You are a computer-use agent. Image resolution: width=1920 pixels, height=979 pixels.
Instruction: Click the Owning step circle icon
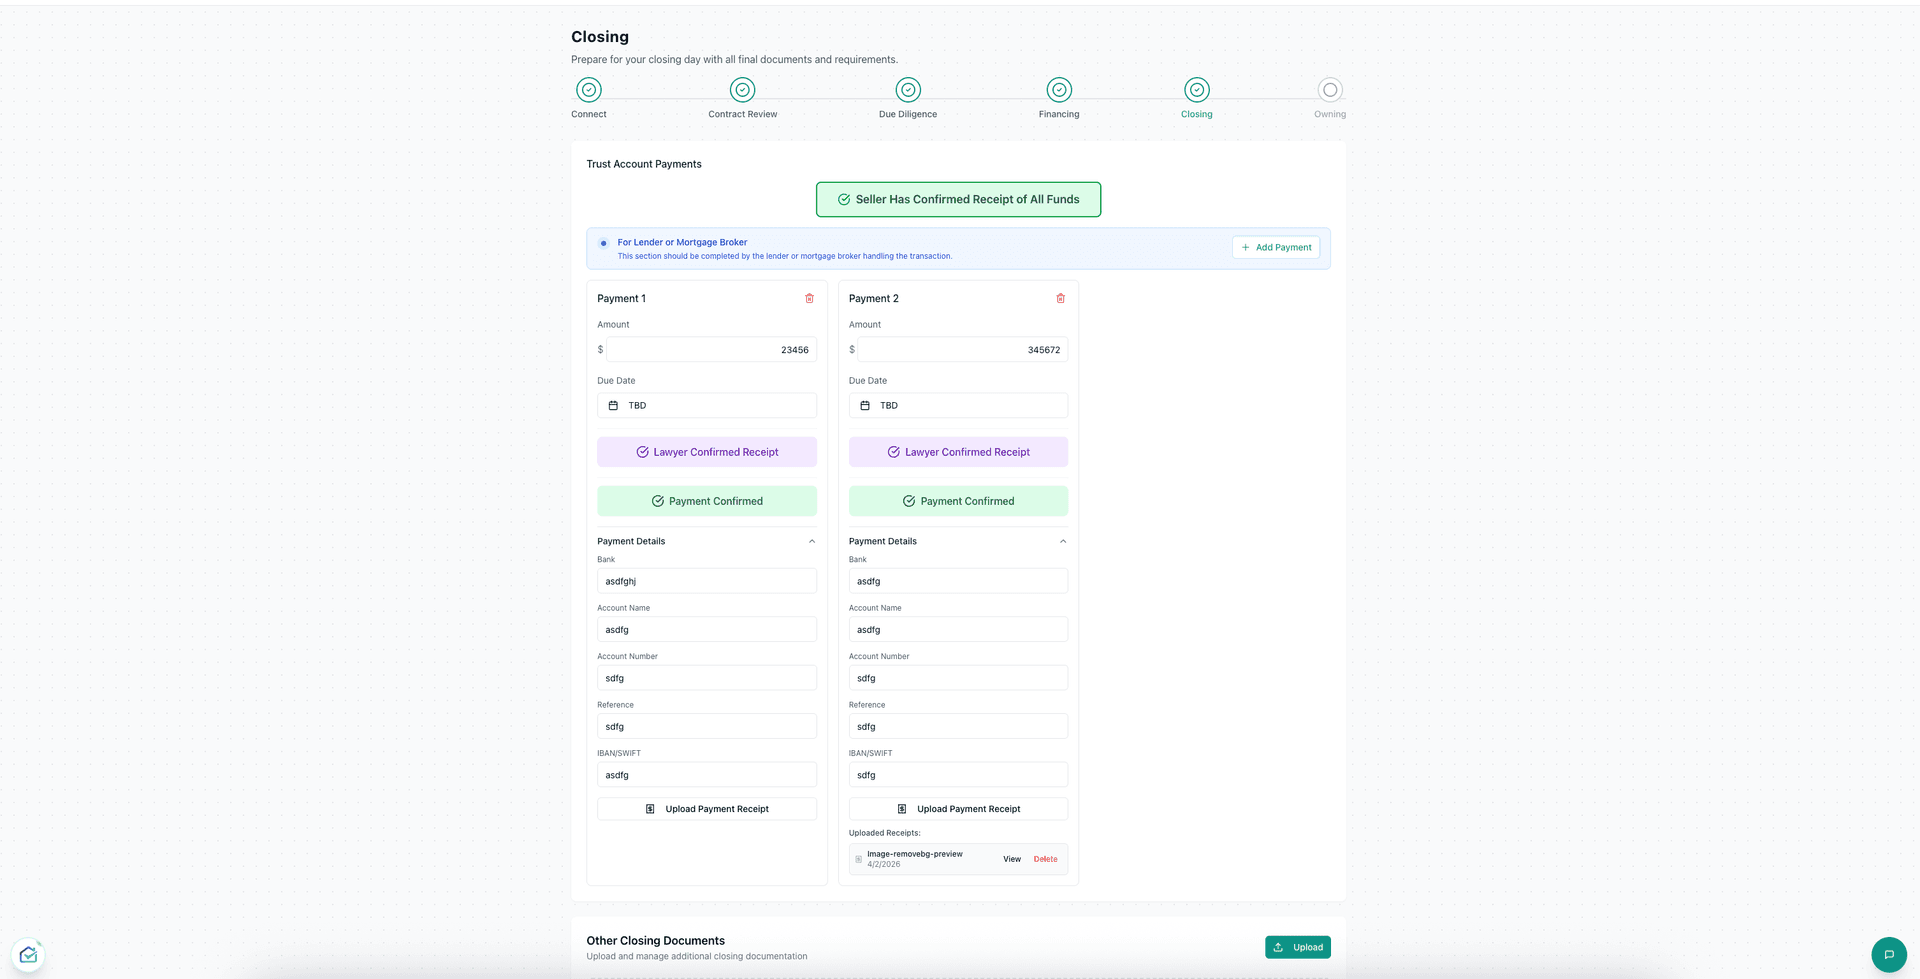coord(1330,90)
